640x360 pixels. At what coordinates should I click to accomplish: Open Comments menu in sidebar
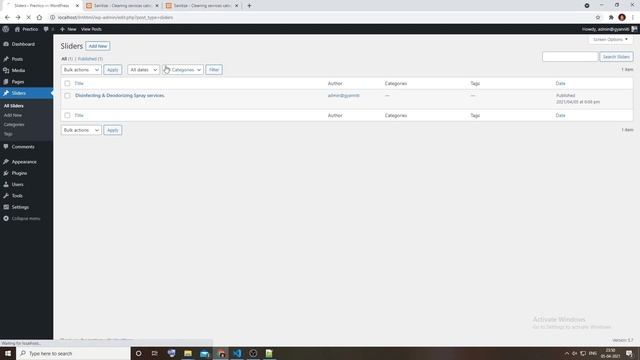23,147
